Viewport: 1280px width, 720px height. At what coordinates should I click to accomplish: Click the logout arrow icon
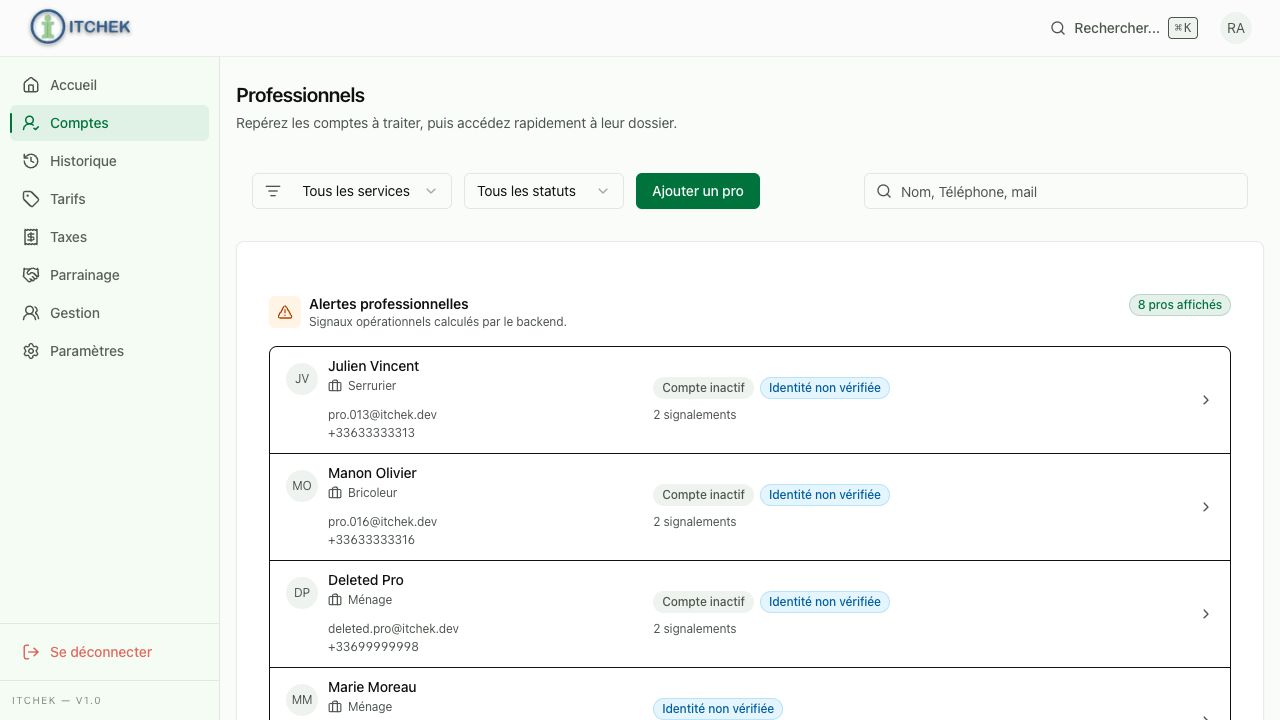[31, 652]
